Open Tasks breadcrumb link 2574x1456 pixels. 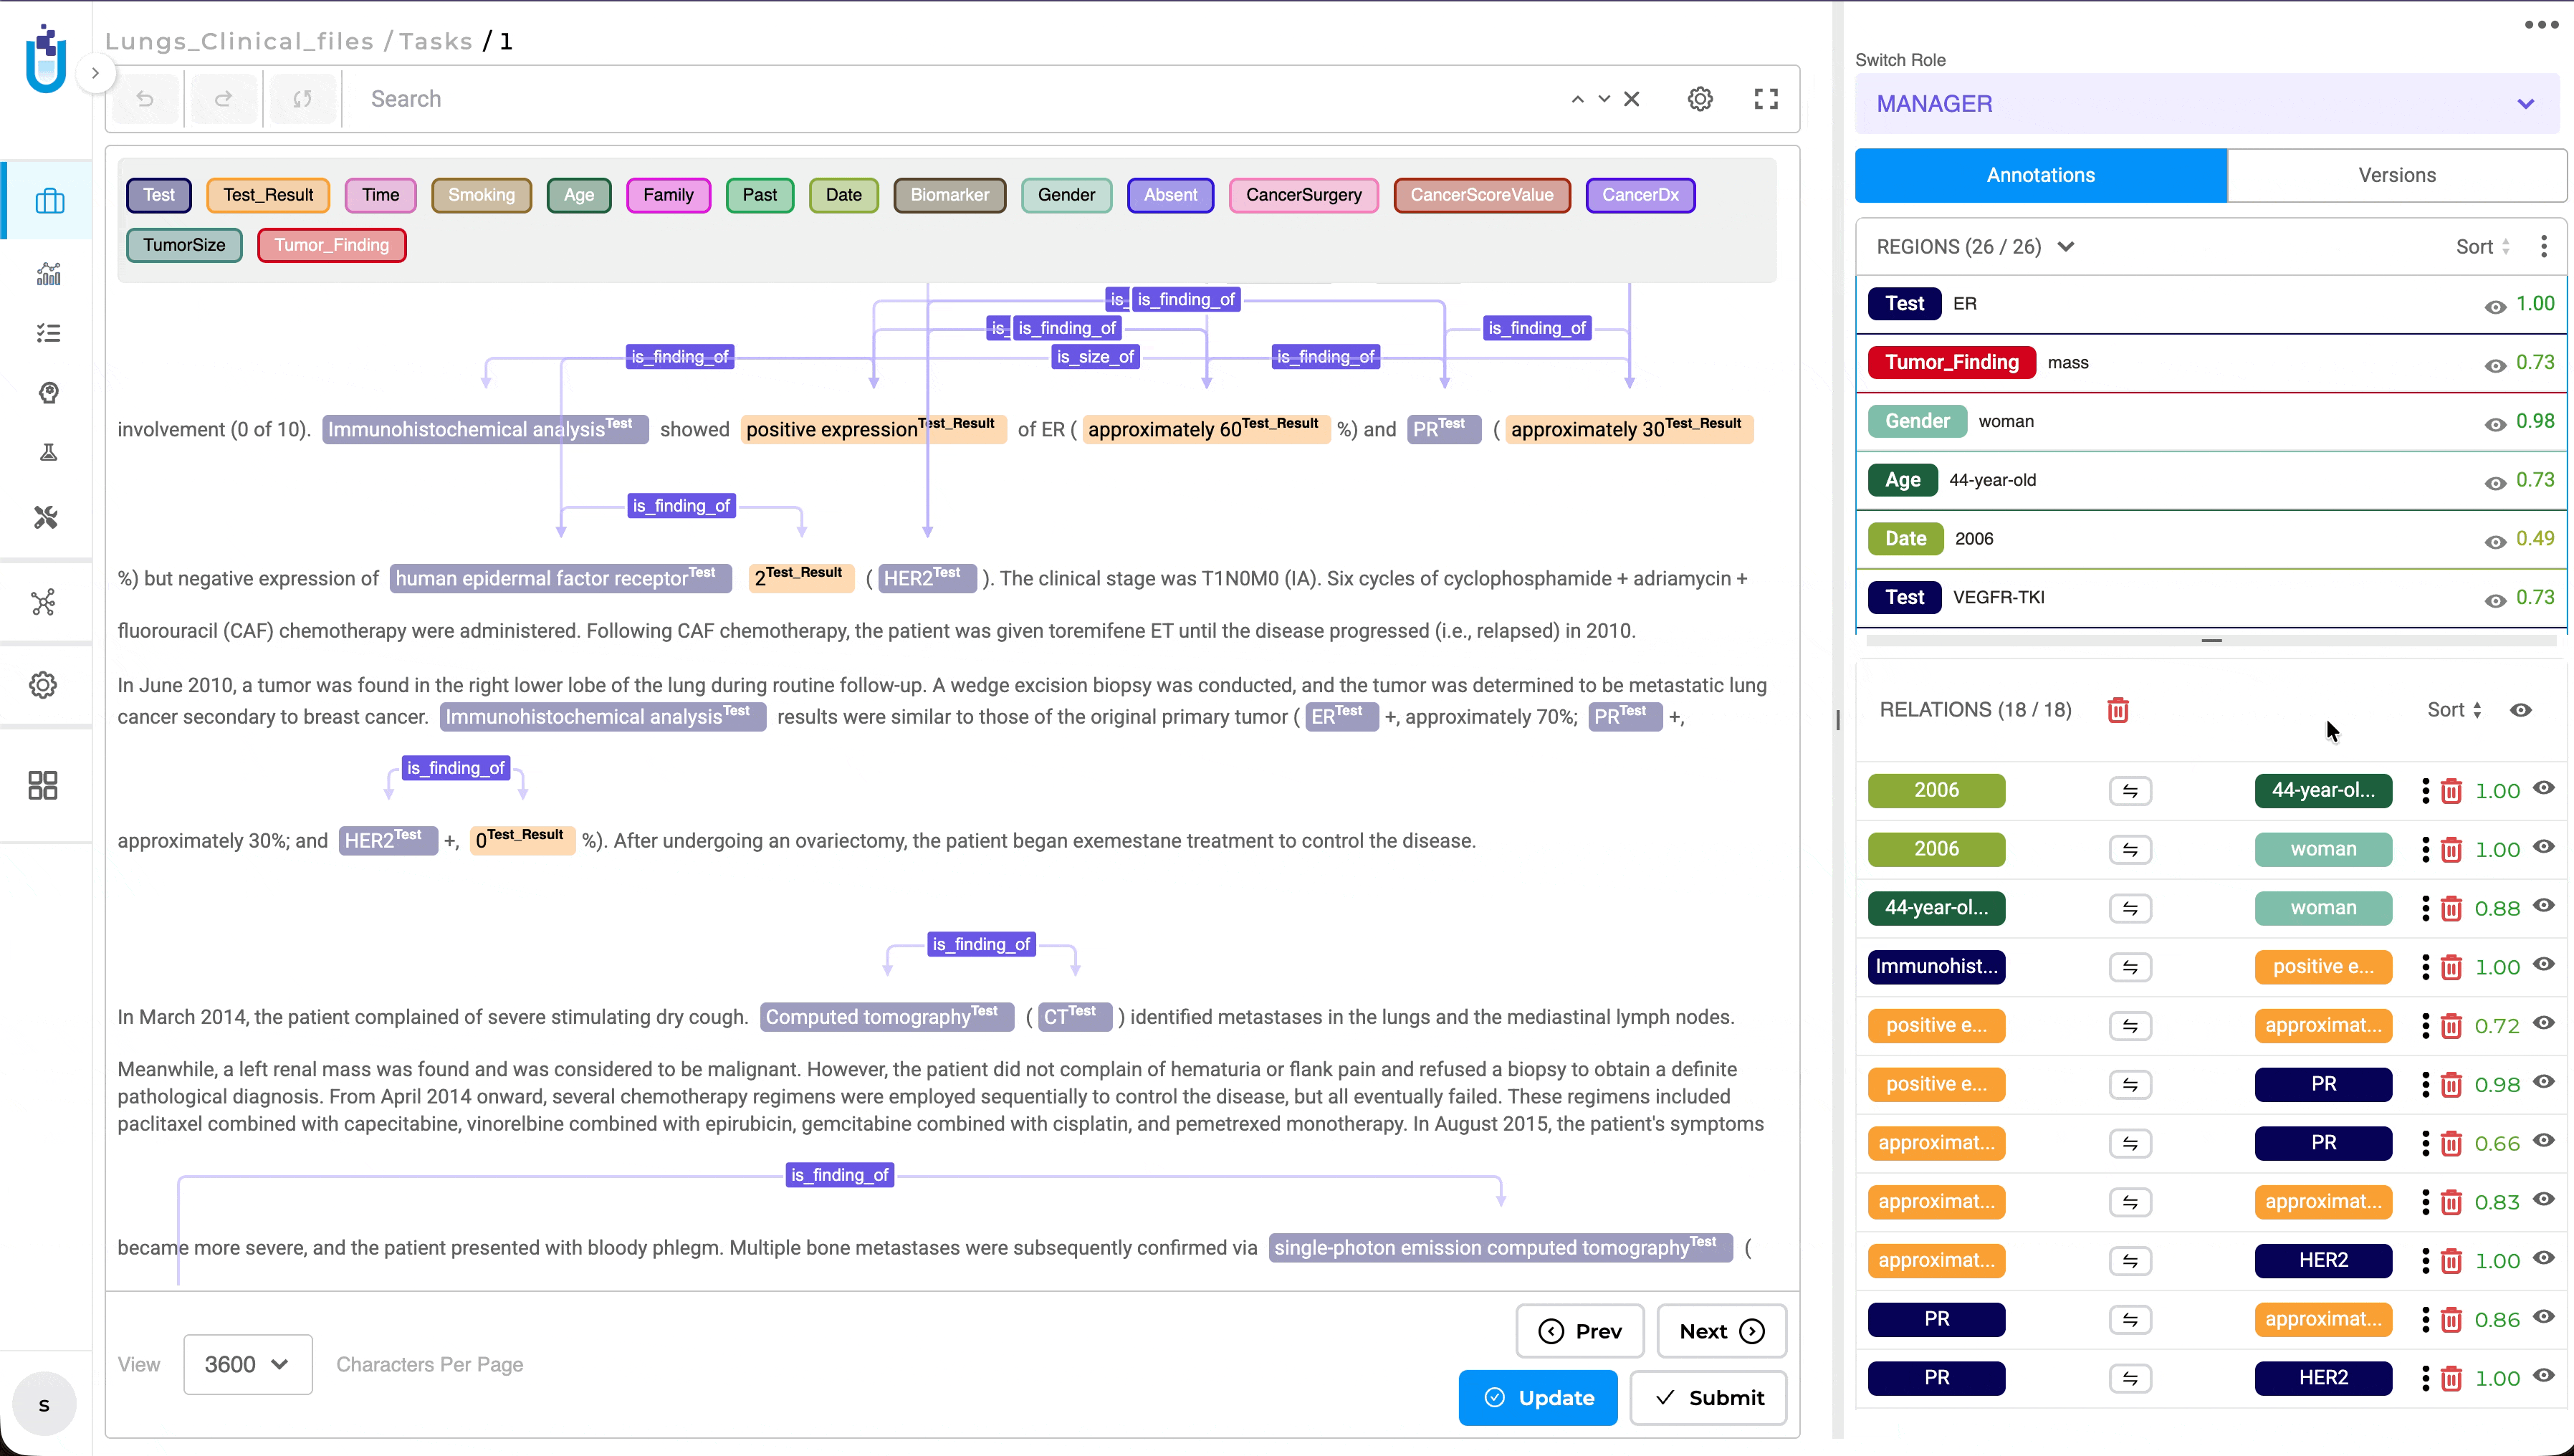(435, 41)
